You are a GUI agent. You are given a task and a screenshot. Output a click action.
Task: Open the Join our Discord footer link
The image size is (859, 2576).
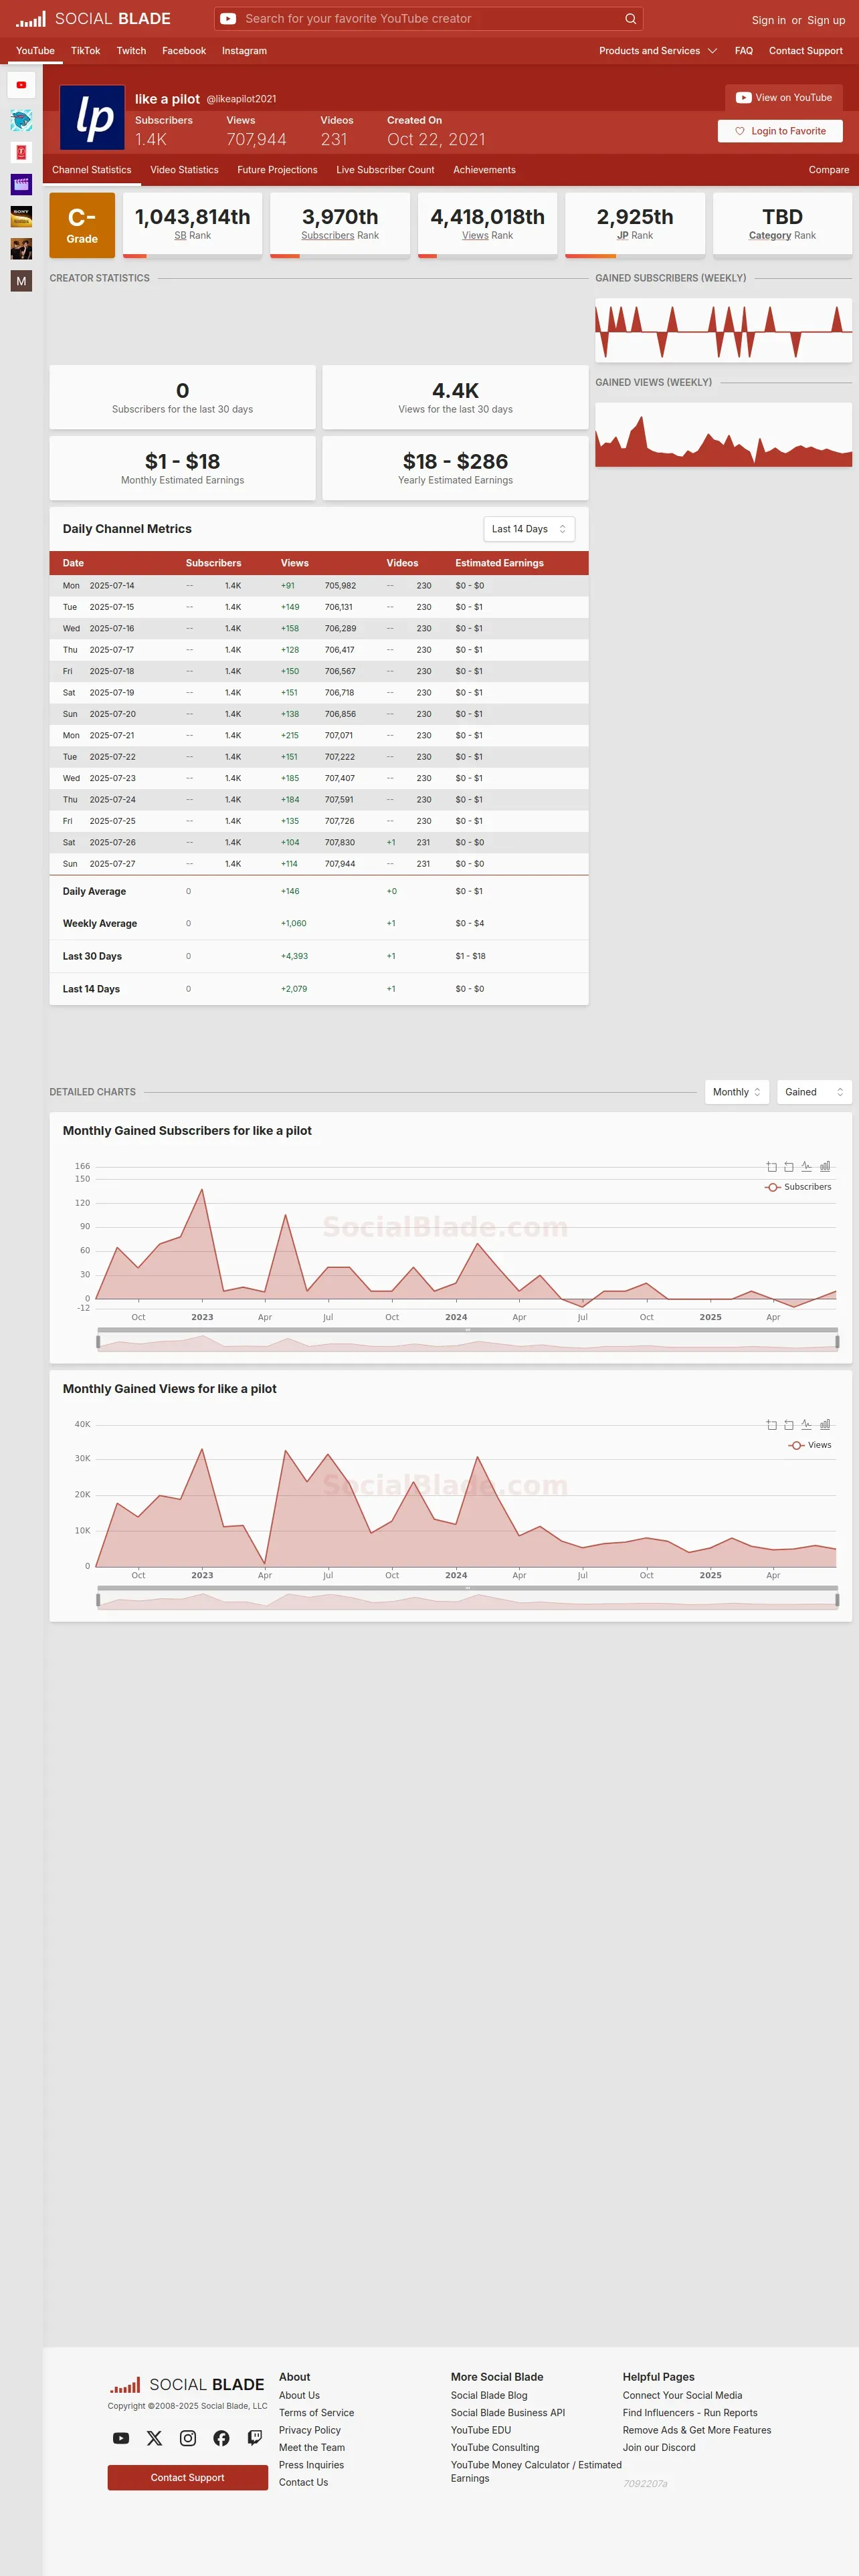659,2447
